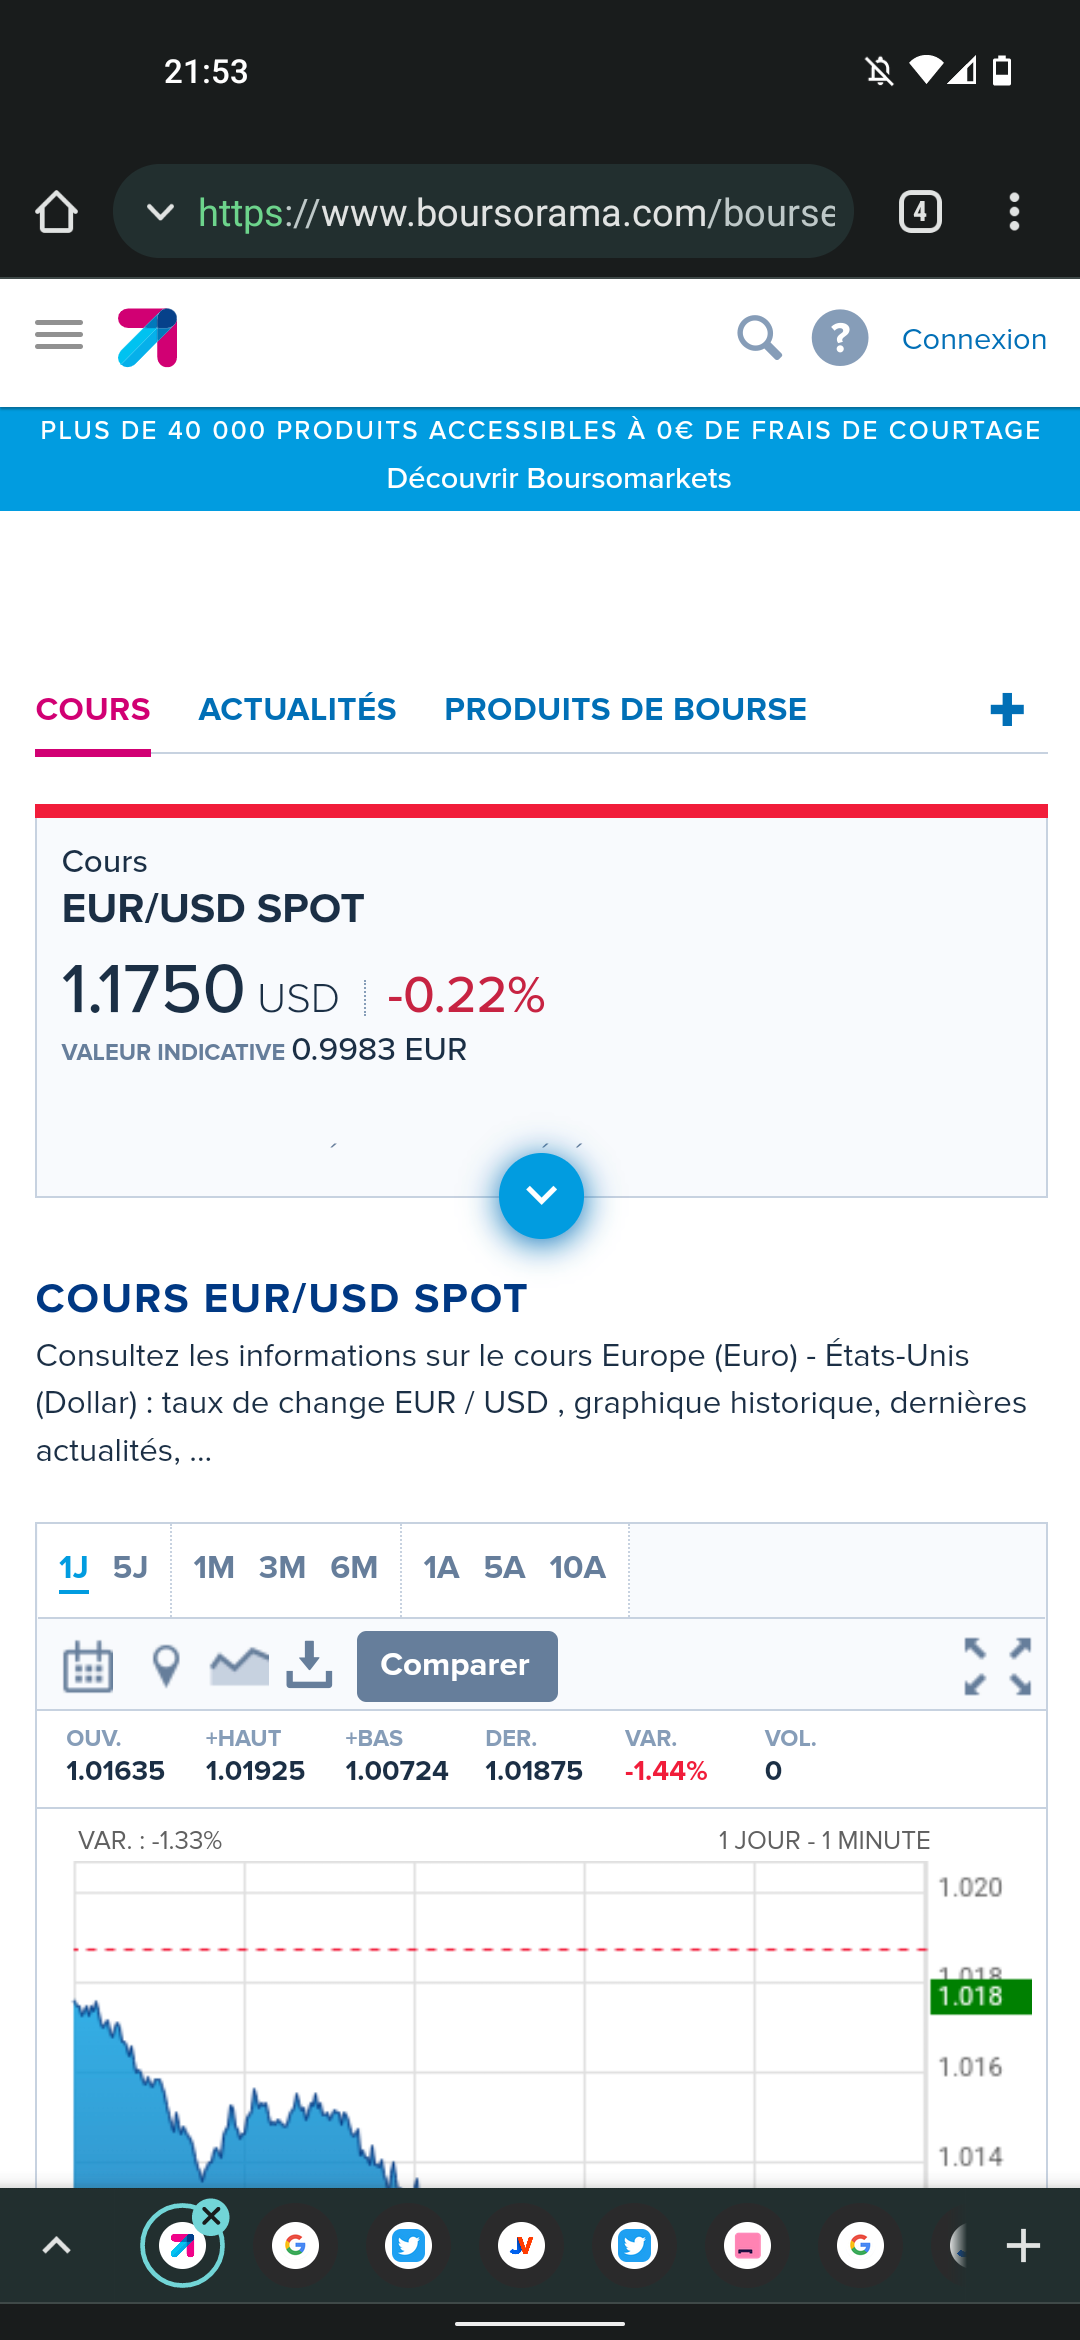Click the Connexion link
This screenshot has width=1080, height=2340.
pyautogui.click(x=974, y=340)
